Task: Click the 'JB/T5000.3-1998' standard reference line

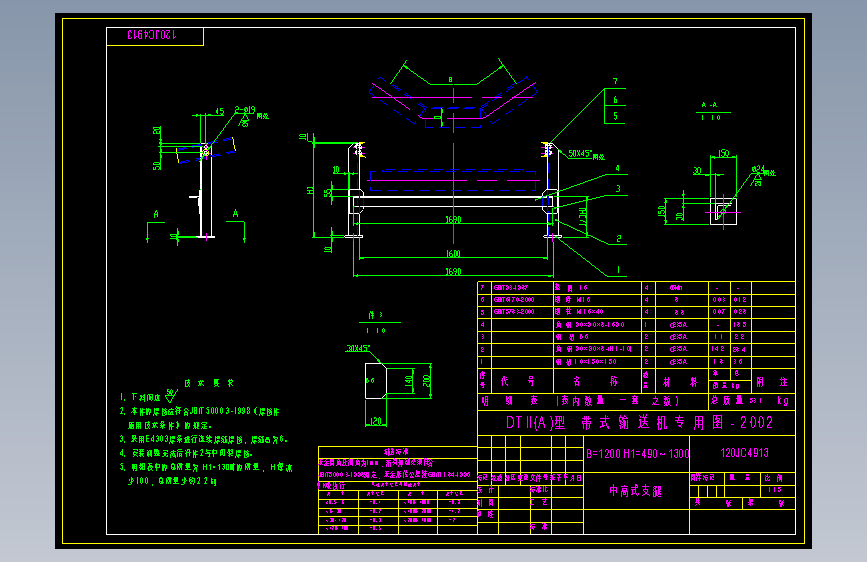Action: (200, 412)
